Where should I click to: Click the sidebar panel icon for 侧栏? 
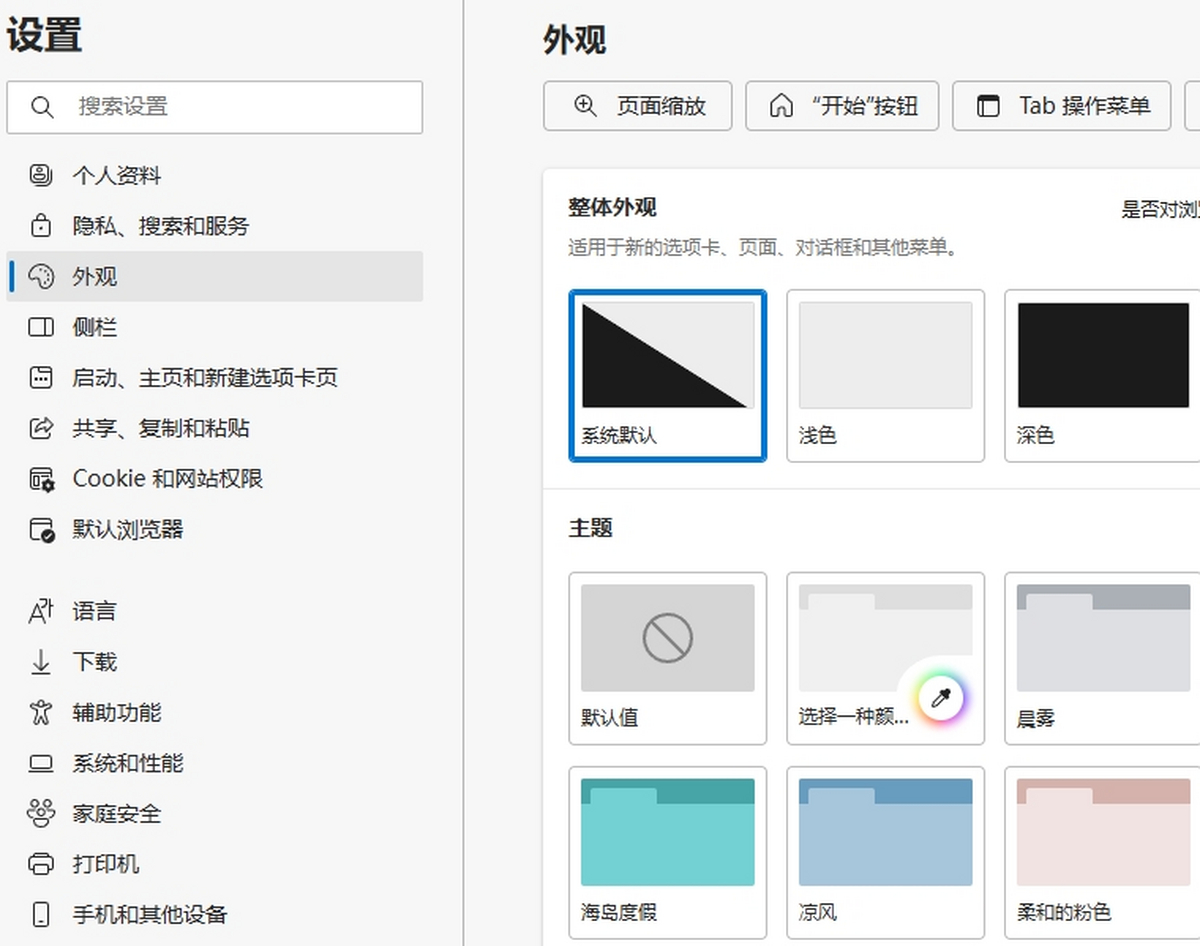pyautogui.click(x=41, y=327)
